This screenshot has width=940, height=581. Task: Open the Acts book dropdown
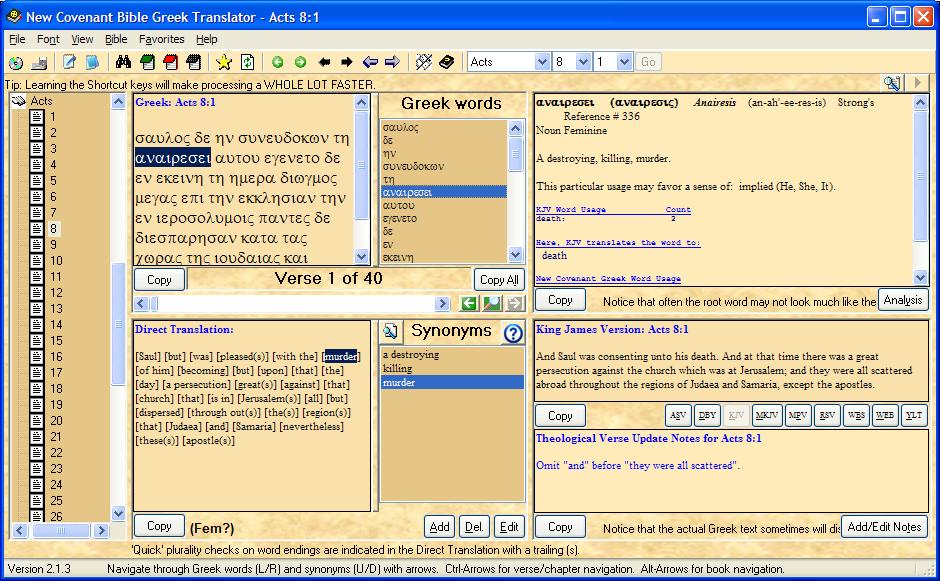point(541,62)
